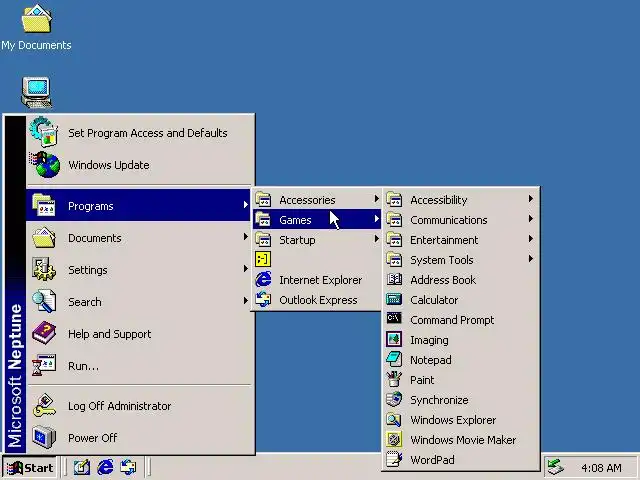This screenshot has width=640, height=480.
Task: Expand the System Tools submenu arrow
Action: click(530, 259)
